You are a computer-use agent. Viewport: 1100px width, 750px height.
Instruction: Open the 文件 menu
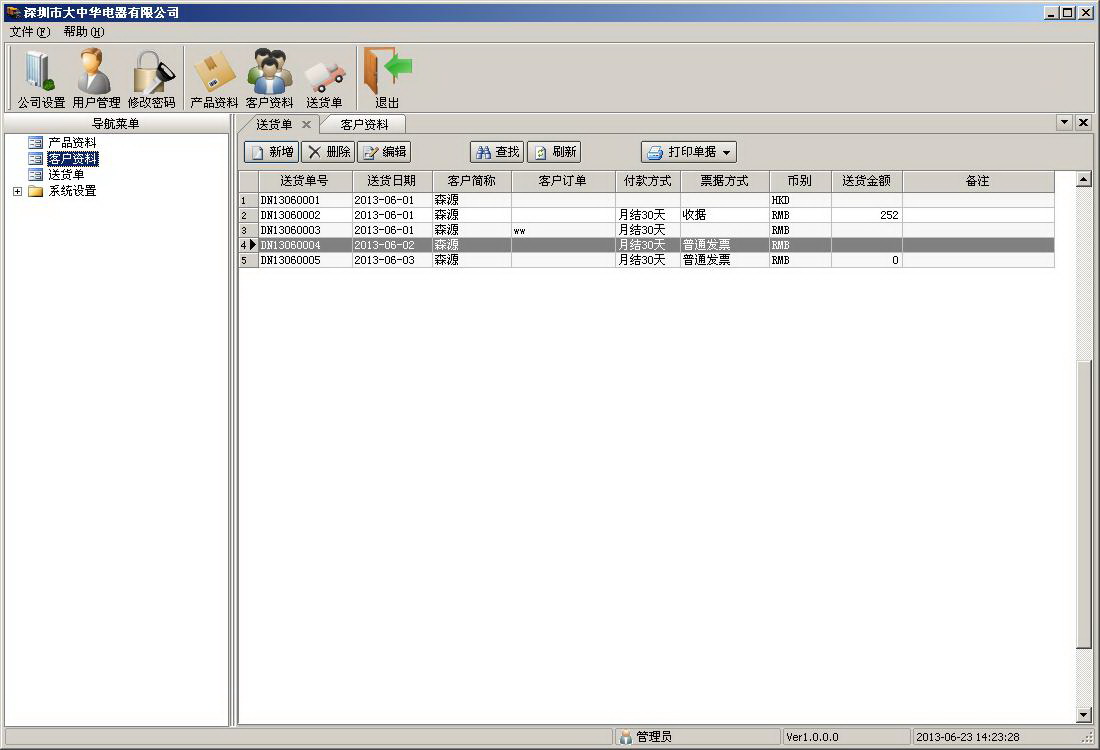click(29, 32)
